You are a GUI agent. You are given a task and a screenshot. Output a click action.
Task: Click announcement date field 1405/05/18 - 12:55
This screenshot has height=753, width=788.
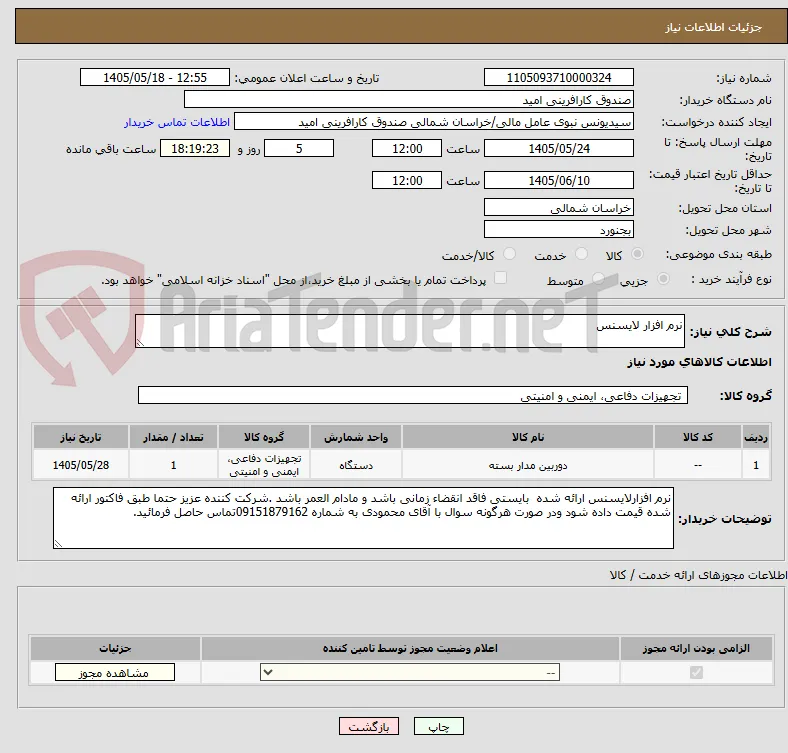point(155,77)
